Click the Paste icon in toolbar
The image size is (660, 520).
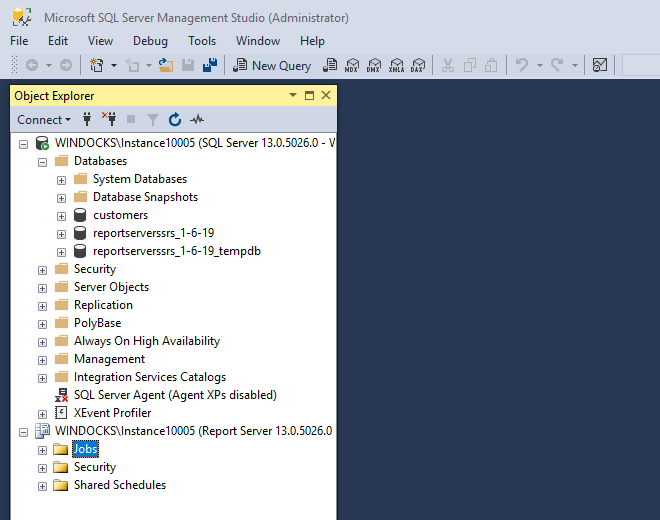[x=491, y=65]
